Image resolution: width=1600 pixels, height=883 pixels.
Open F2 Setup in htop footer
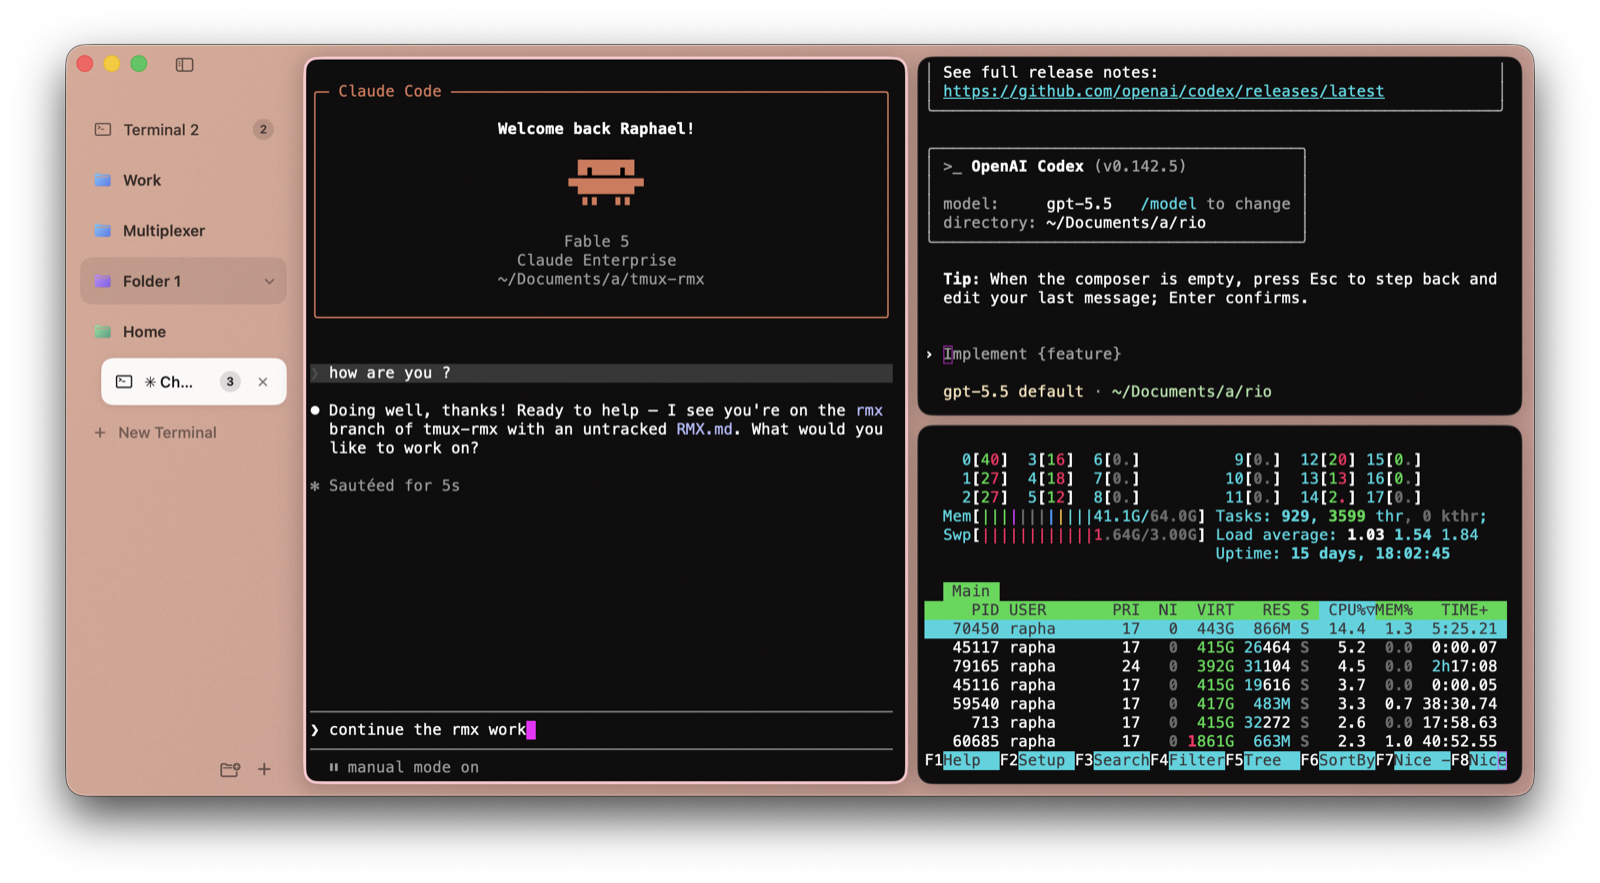pos(1036,760)
